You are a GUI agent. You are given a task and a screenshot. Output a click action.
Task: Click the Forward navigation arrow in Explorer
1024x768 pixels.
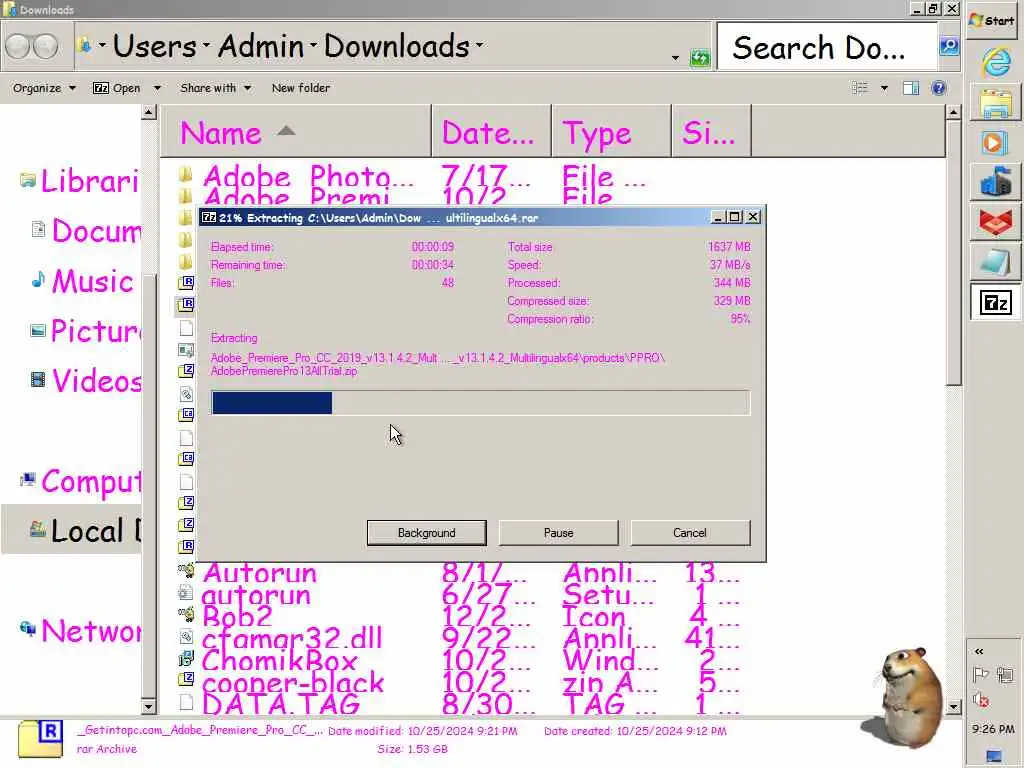point(45,46)
